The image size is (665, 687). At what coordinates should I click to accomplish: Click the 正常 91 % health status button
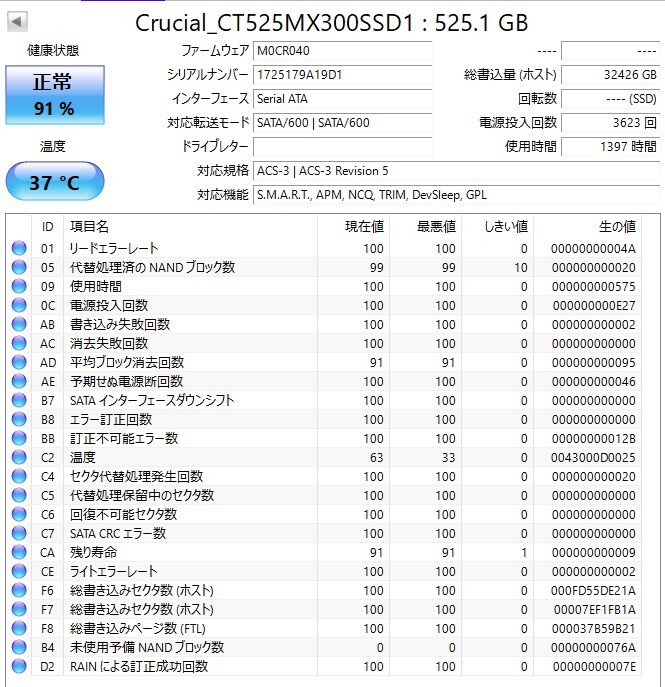pyautogui.click(x=55, y=95)
